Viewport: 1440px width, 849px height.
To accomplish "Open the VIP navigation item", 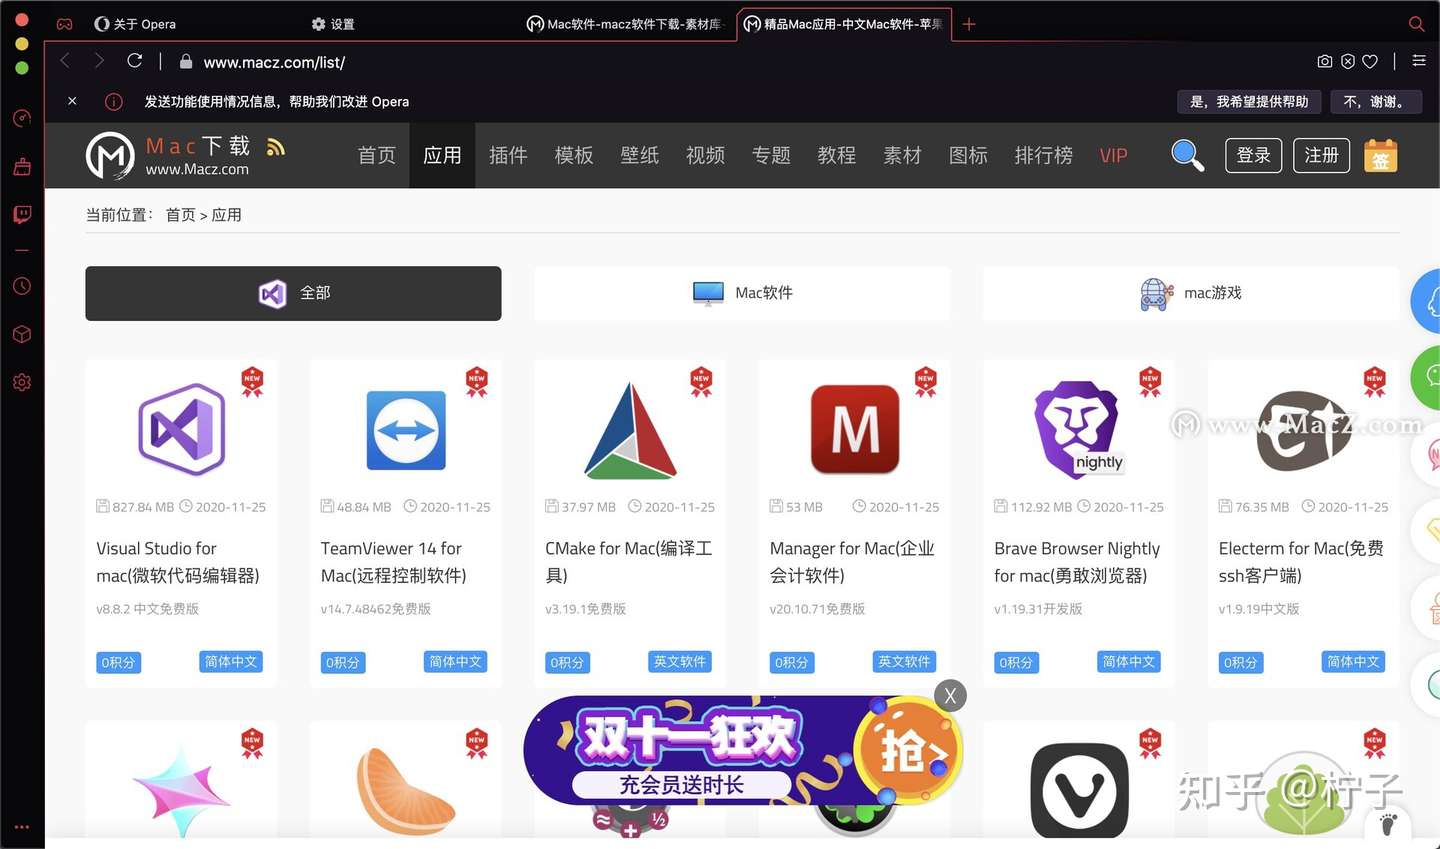I will pyautogui.click(x=1113, y=155).
